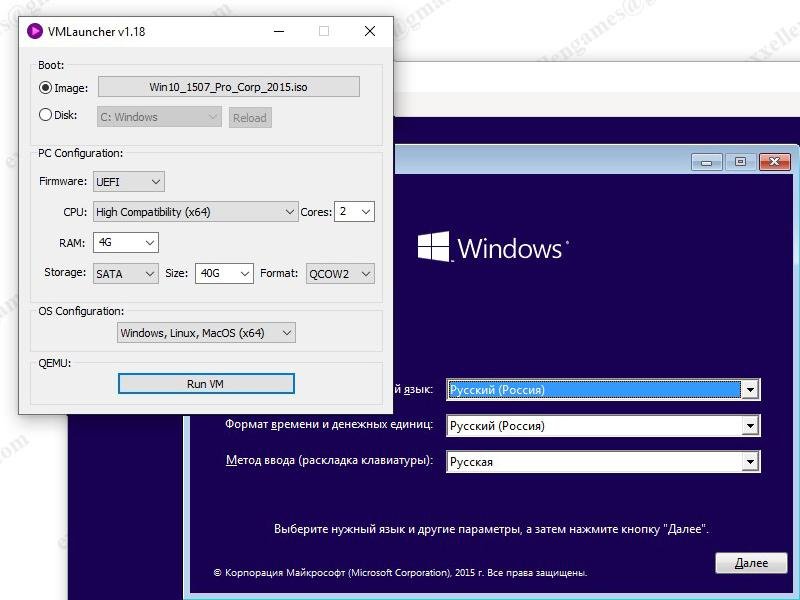Click the 'RAM:' label
The width and height of the screenshot is (800, 600).
72,243
